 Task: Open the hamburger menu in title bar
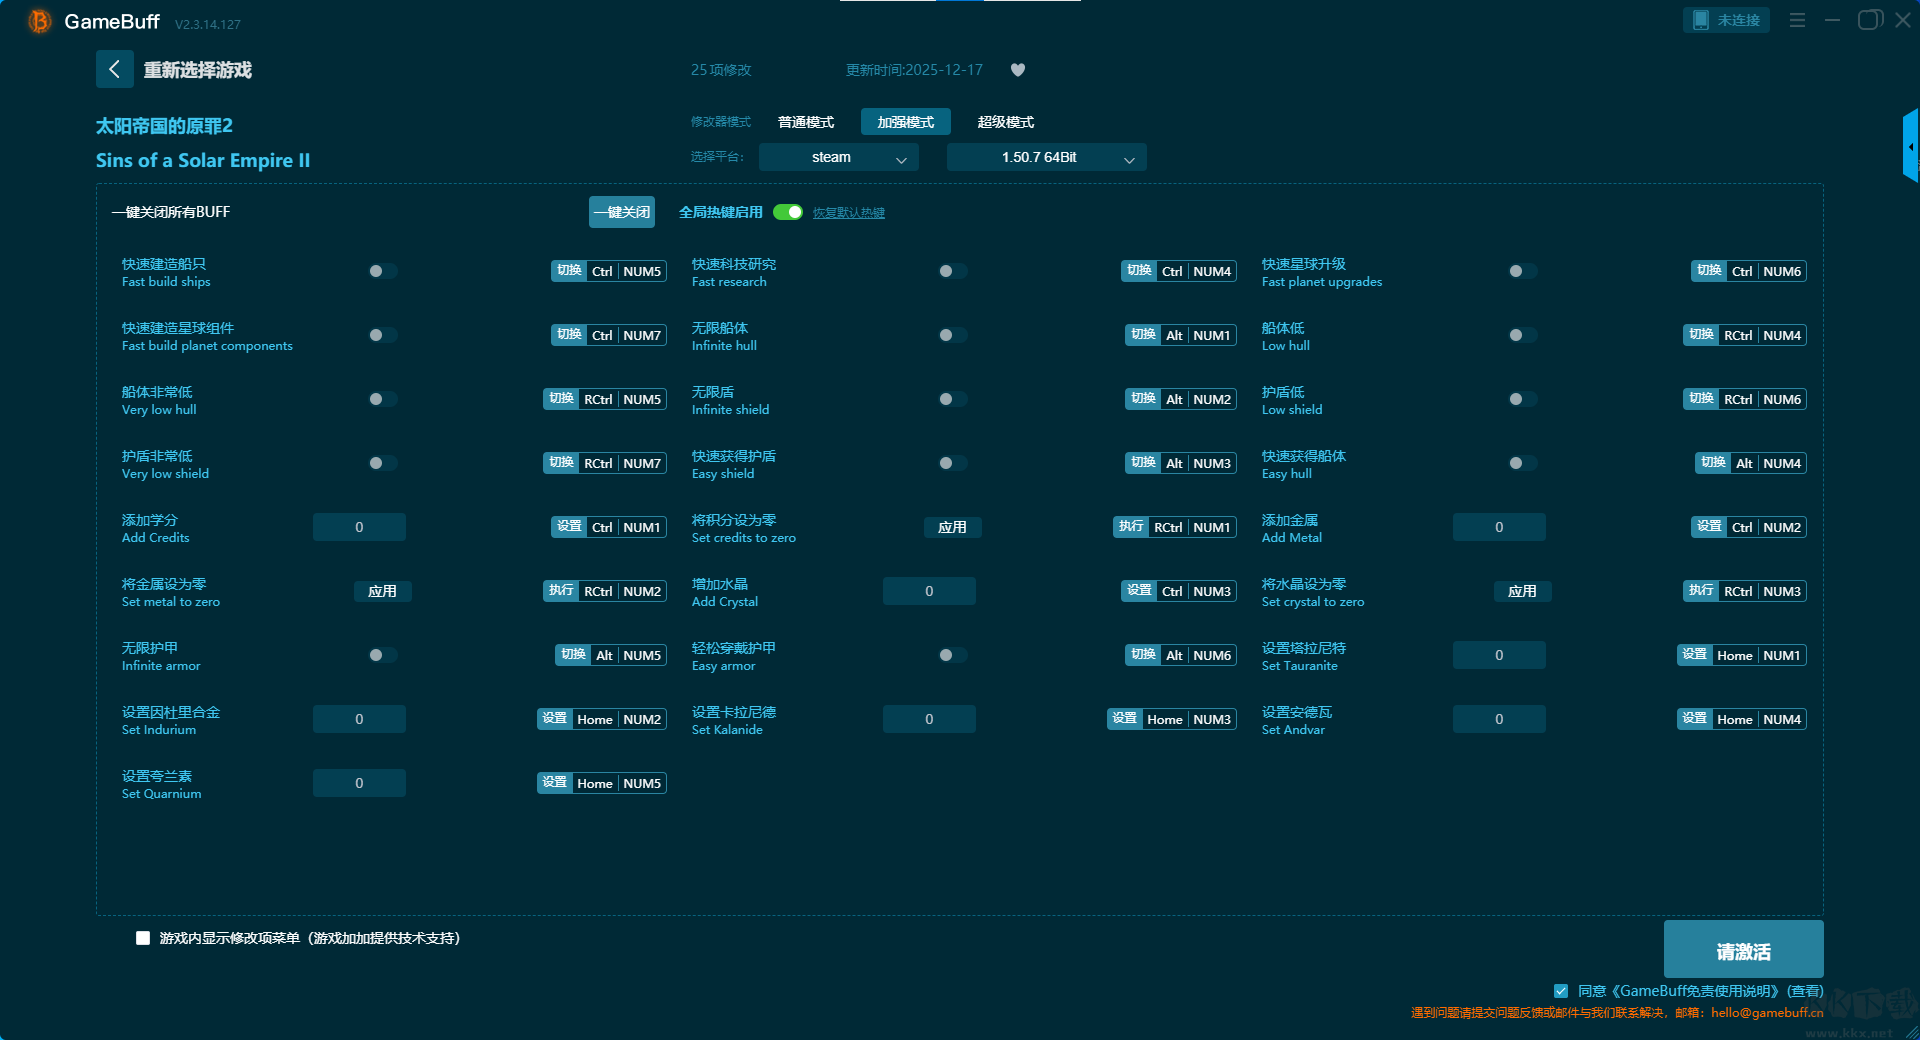1797,20
